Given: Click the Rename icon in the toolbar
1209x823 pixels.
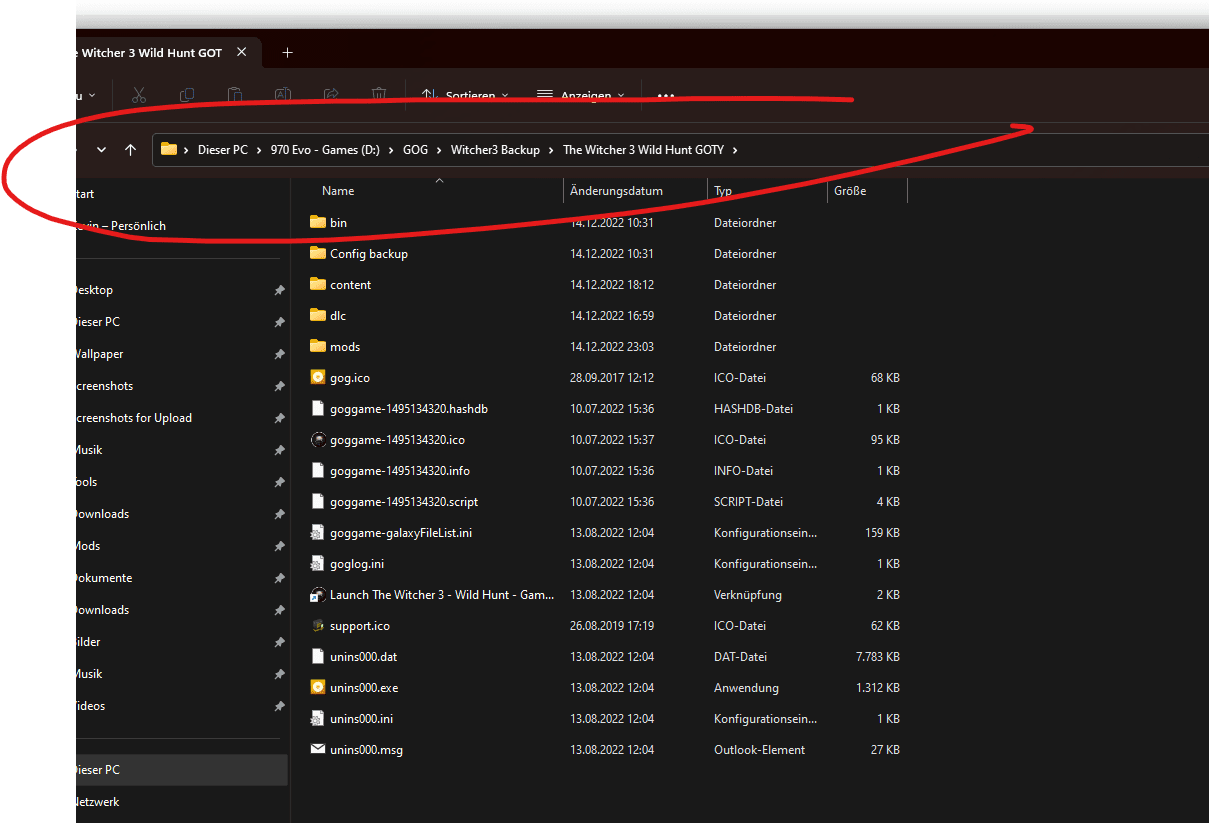Looking at the screenshot, I should 283,95.
